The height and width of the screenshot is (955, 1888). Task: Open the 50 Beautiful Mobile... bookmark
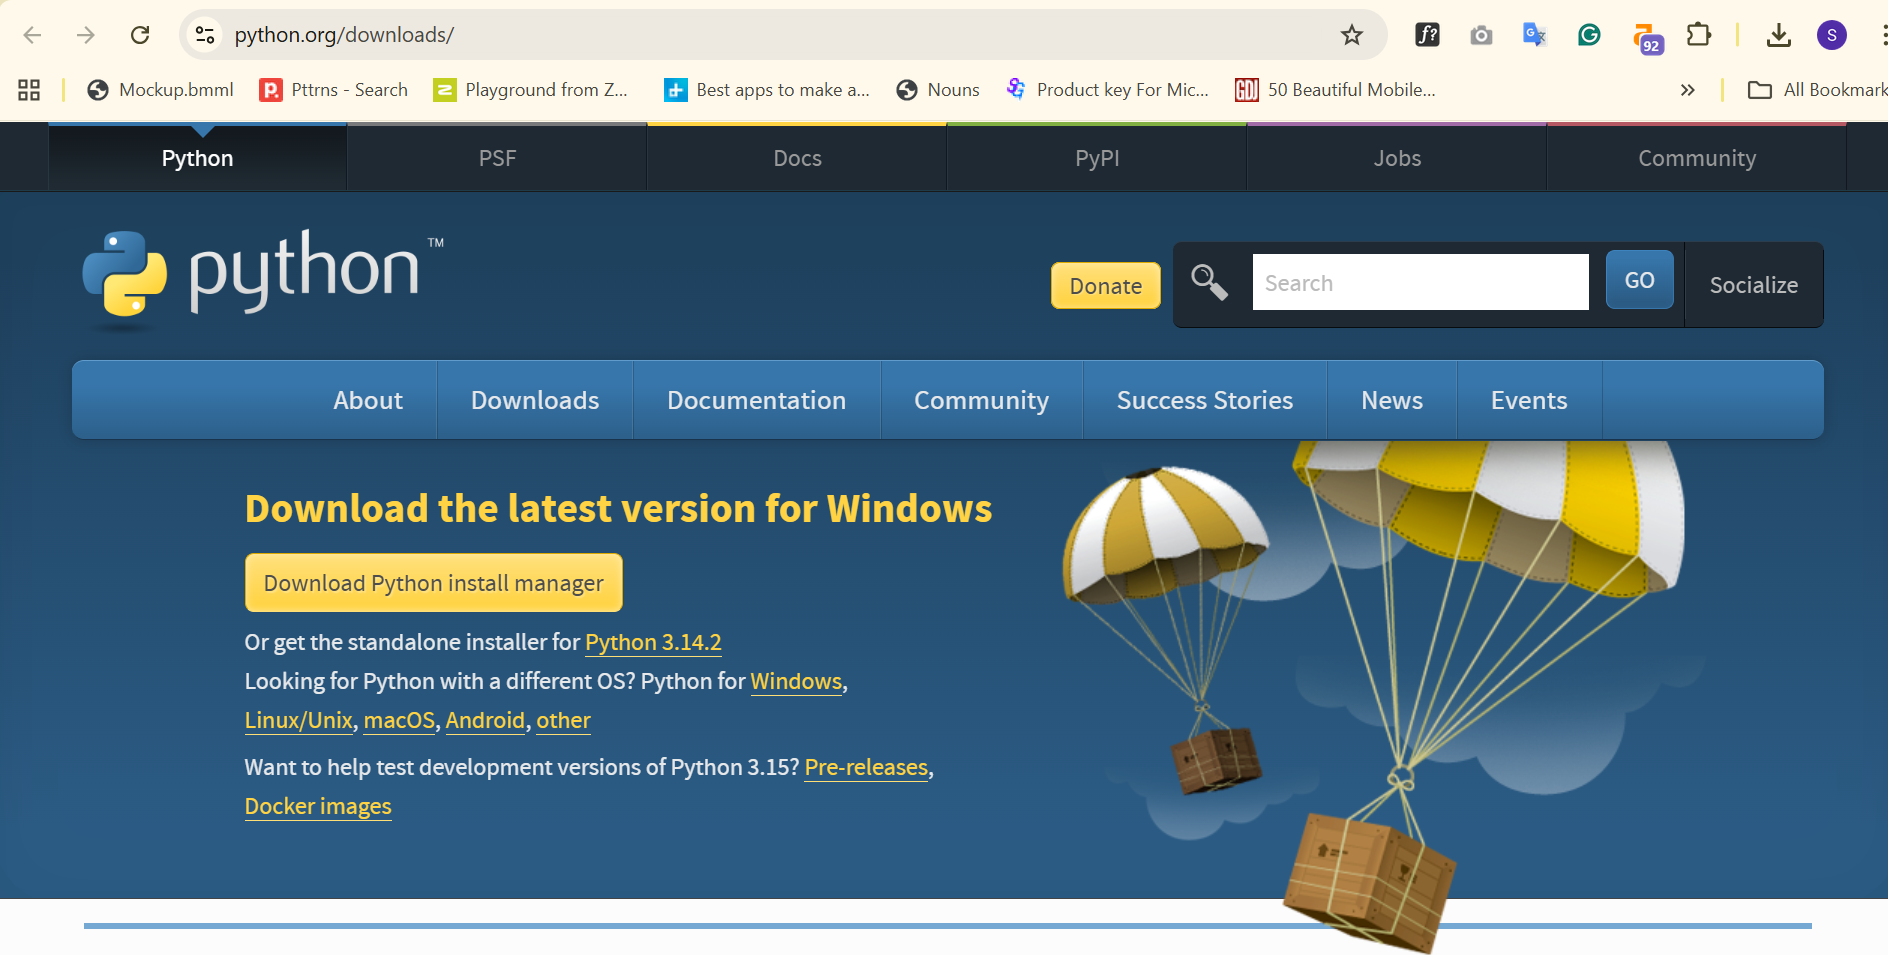coord(1335,90)
